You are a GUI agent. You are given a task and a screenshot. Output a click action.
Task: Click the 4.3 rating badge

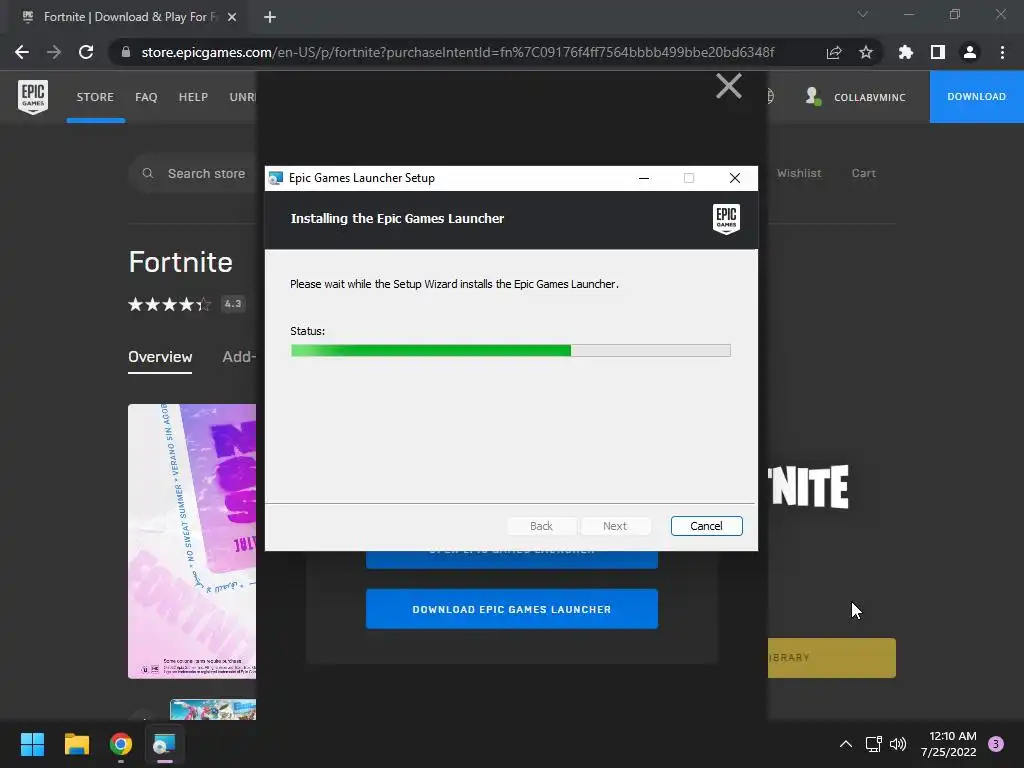point(233,304)
